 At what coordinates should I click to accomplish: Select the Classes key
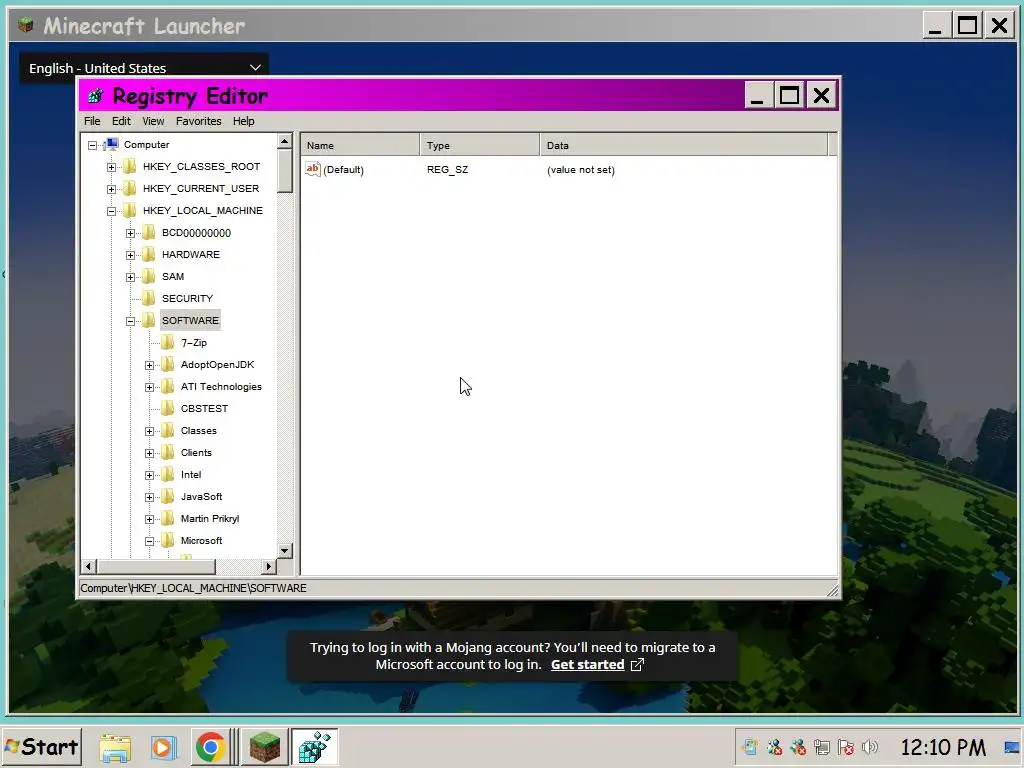[x=199, y=430]
